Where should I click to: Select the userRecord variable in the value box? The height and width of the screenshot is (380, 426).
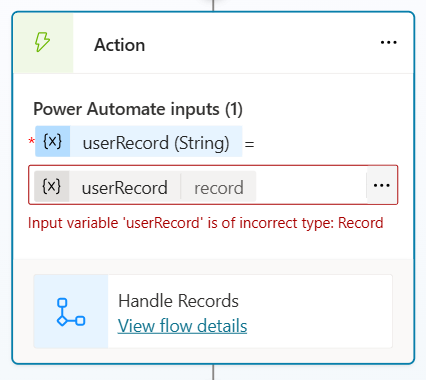[124, 188]
